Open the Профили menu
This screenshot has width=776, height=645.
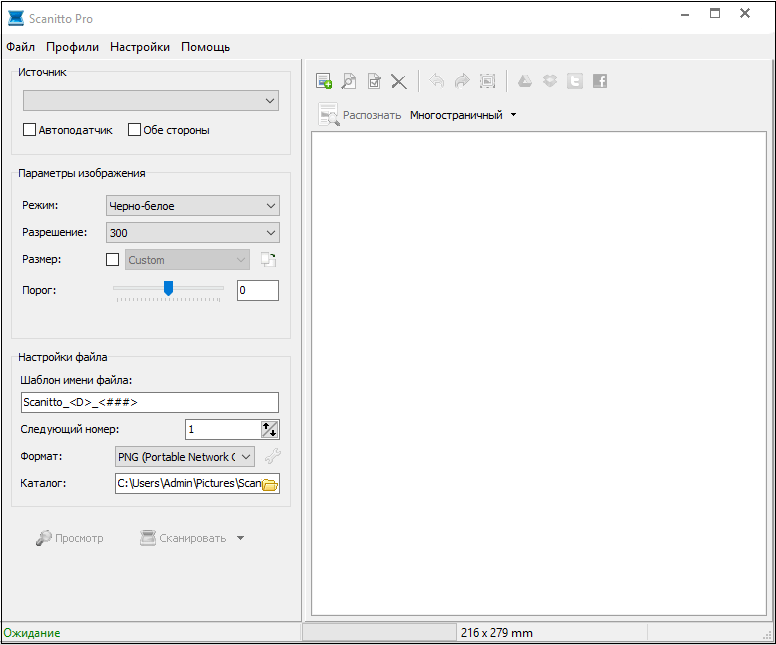72,47
